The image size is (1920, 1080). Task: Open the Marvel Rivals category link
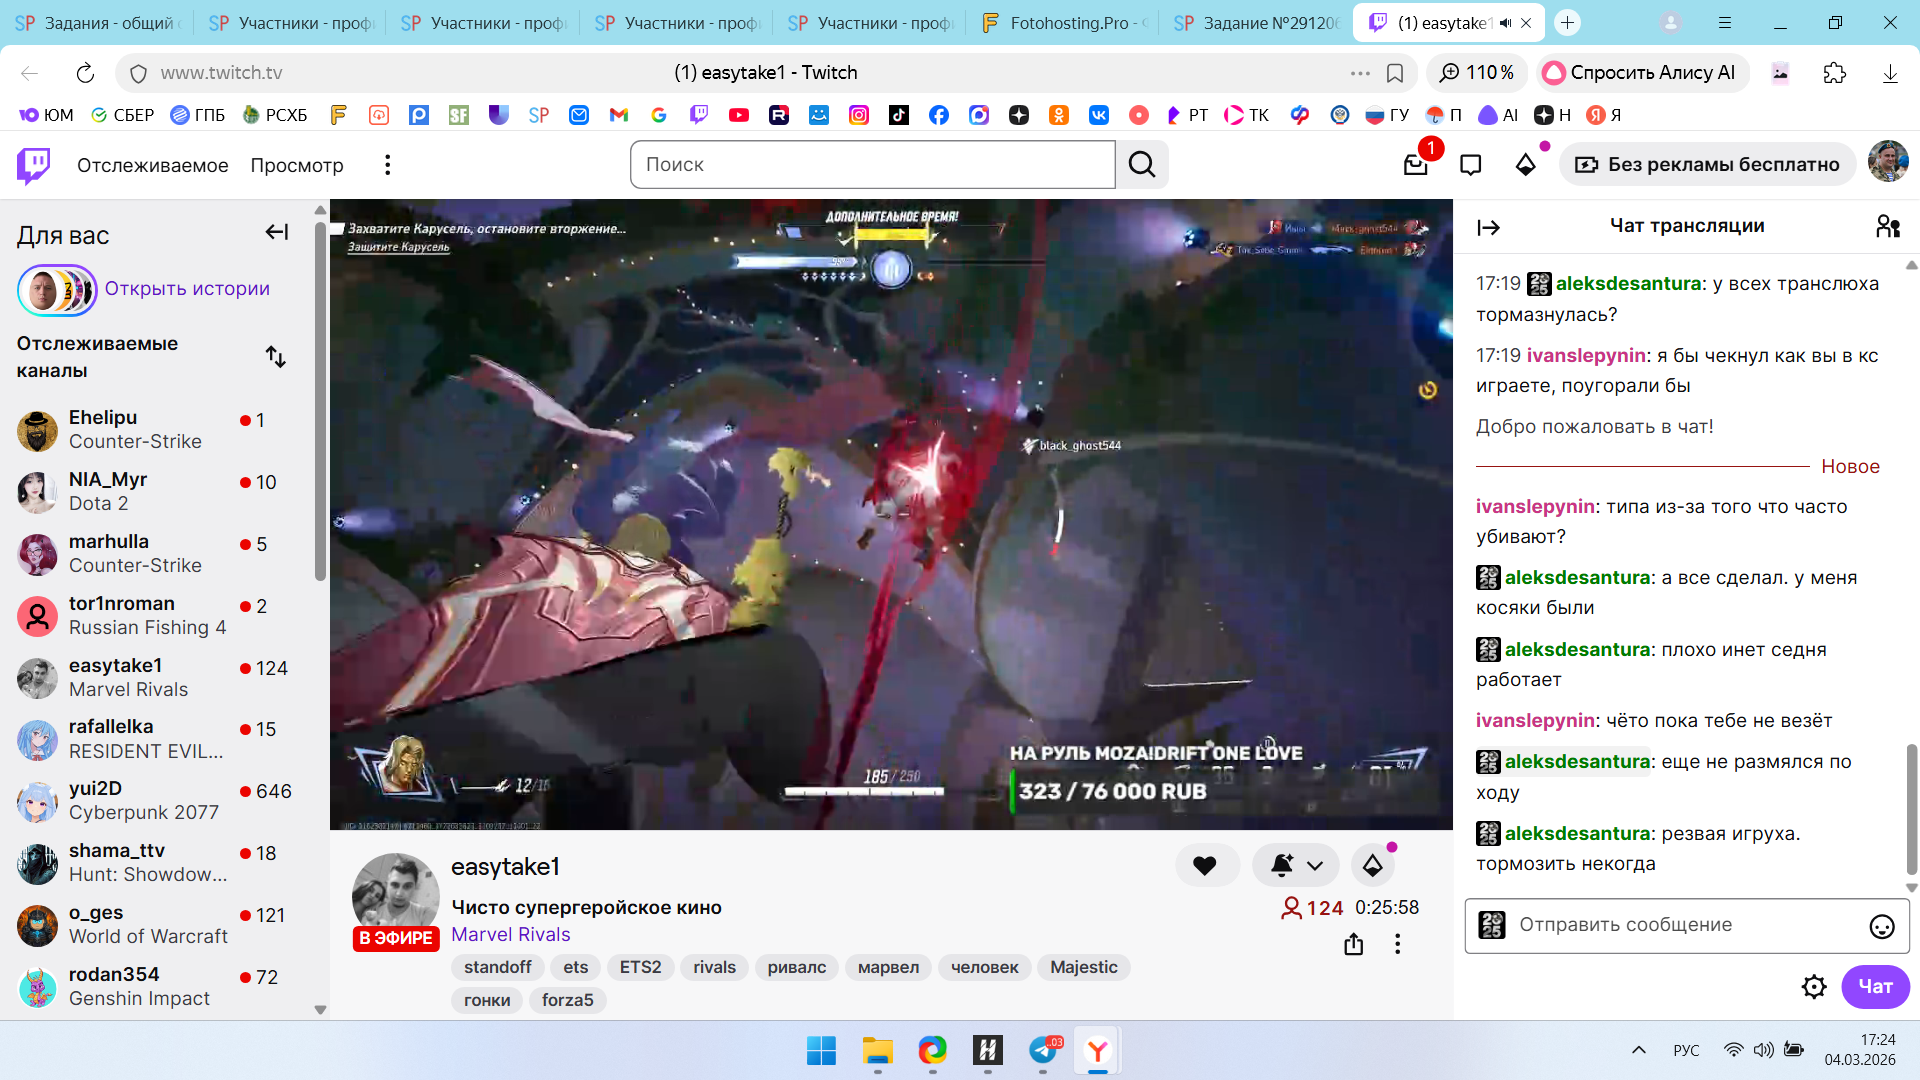(510, 934)
